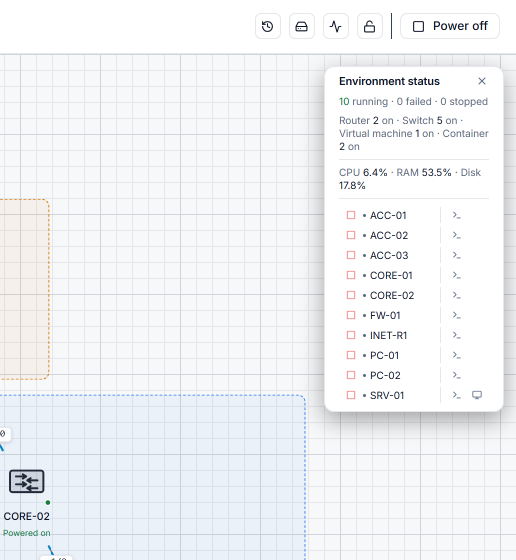
Task: Toggle the unlock padlock toolbar icon
Action: point(370,26)
